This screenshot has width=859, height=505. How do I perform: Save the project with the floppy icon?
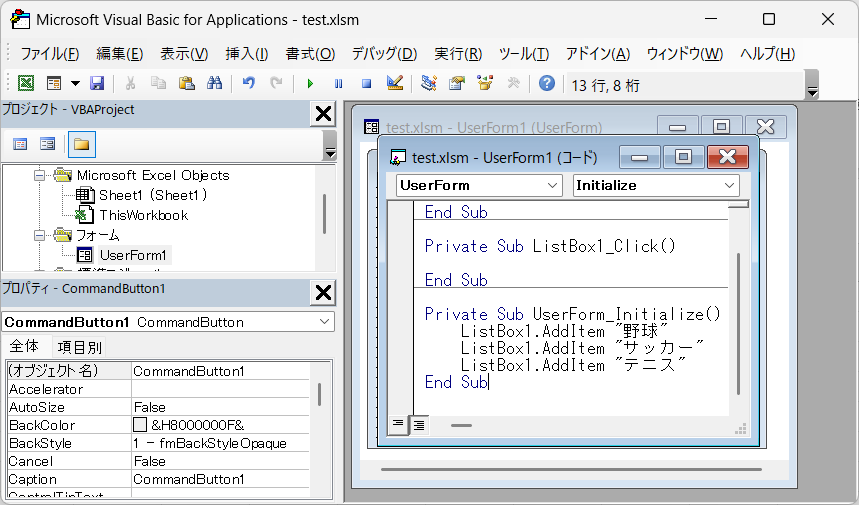click(x=97, y=83)
